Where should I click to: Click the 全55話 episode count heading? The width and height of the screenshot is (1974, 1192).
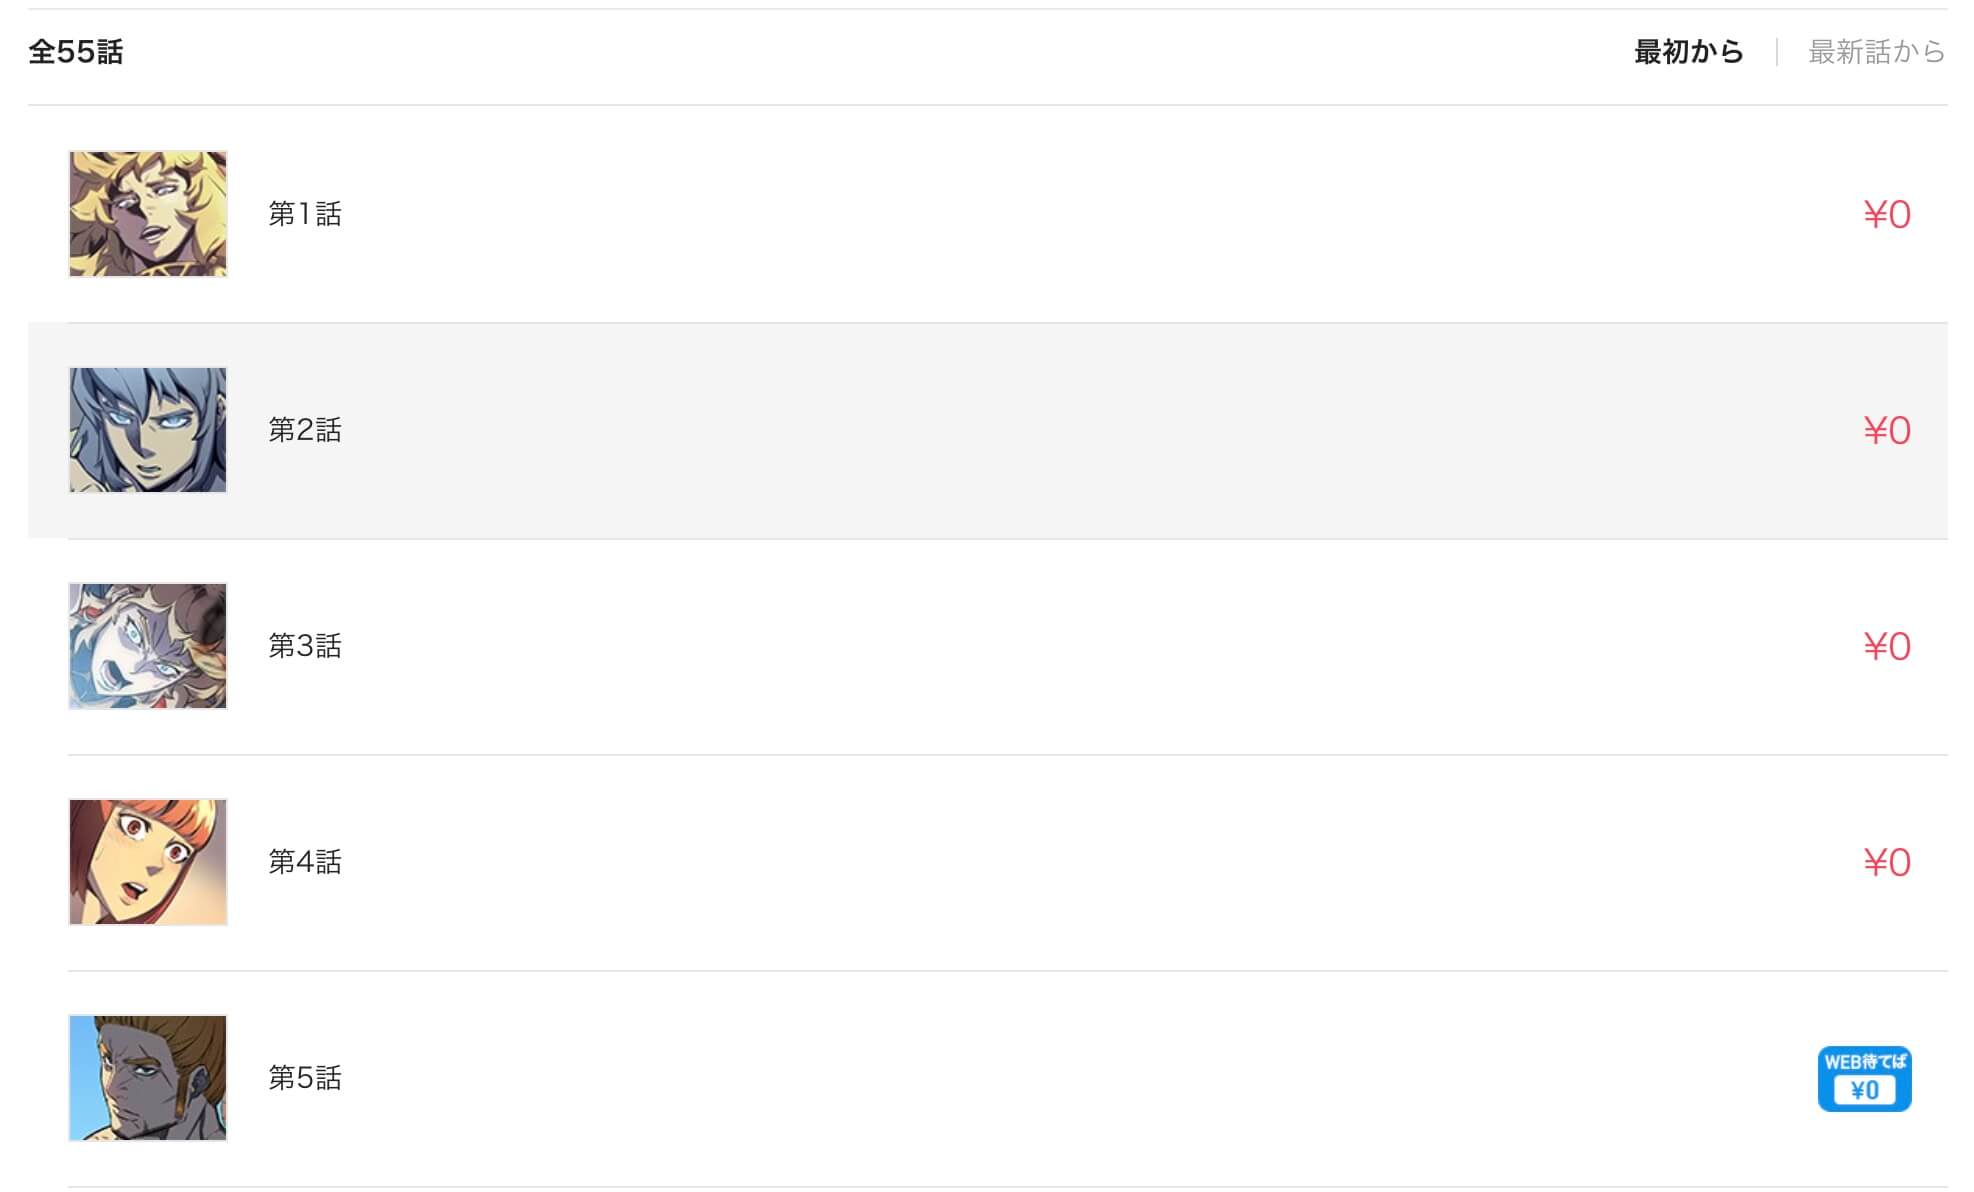76,52
